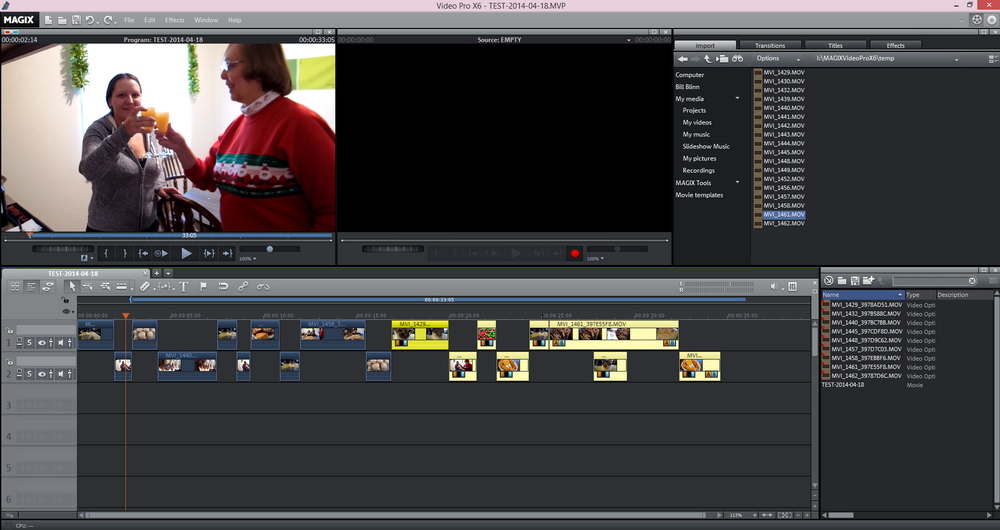Screen dimensions: 1000x530
Task: Click the binoculars search icon in media browser
Action: [x=737, y=59]
